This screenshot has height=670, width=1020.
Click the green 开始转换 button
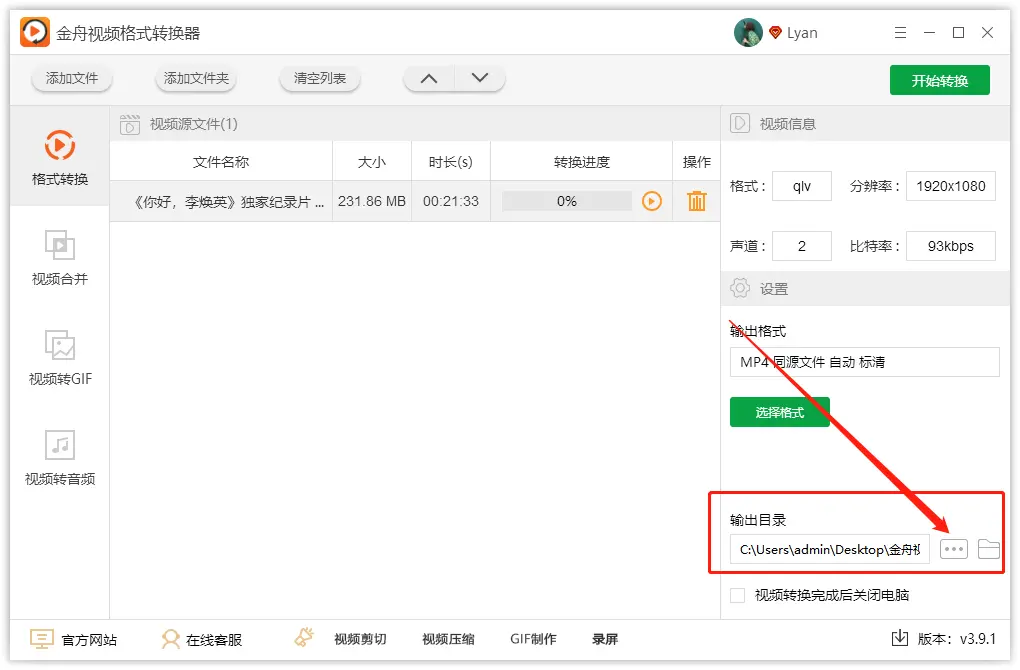[x=939, y=80]
